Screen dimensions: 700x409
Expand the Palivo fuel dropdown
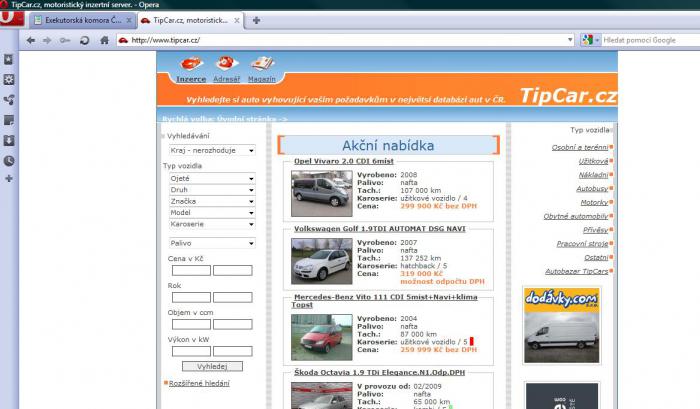coord(212,243)
